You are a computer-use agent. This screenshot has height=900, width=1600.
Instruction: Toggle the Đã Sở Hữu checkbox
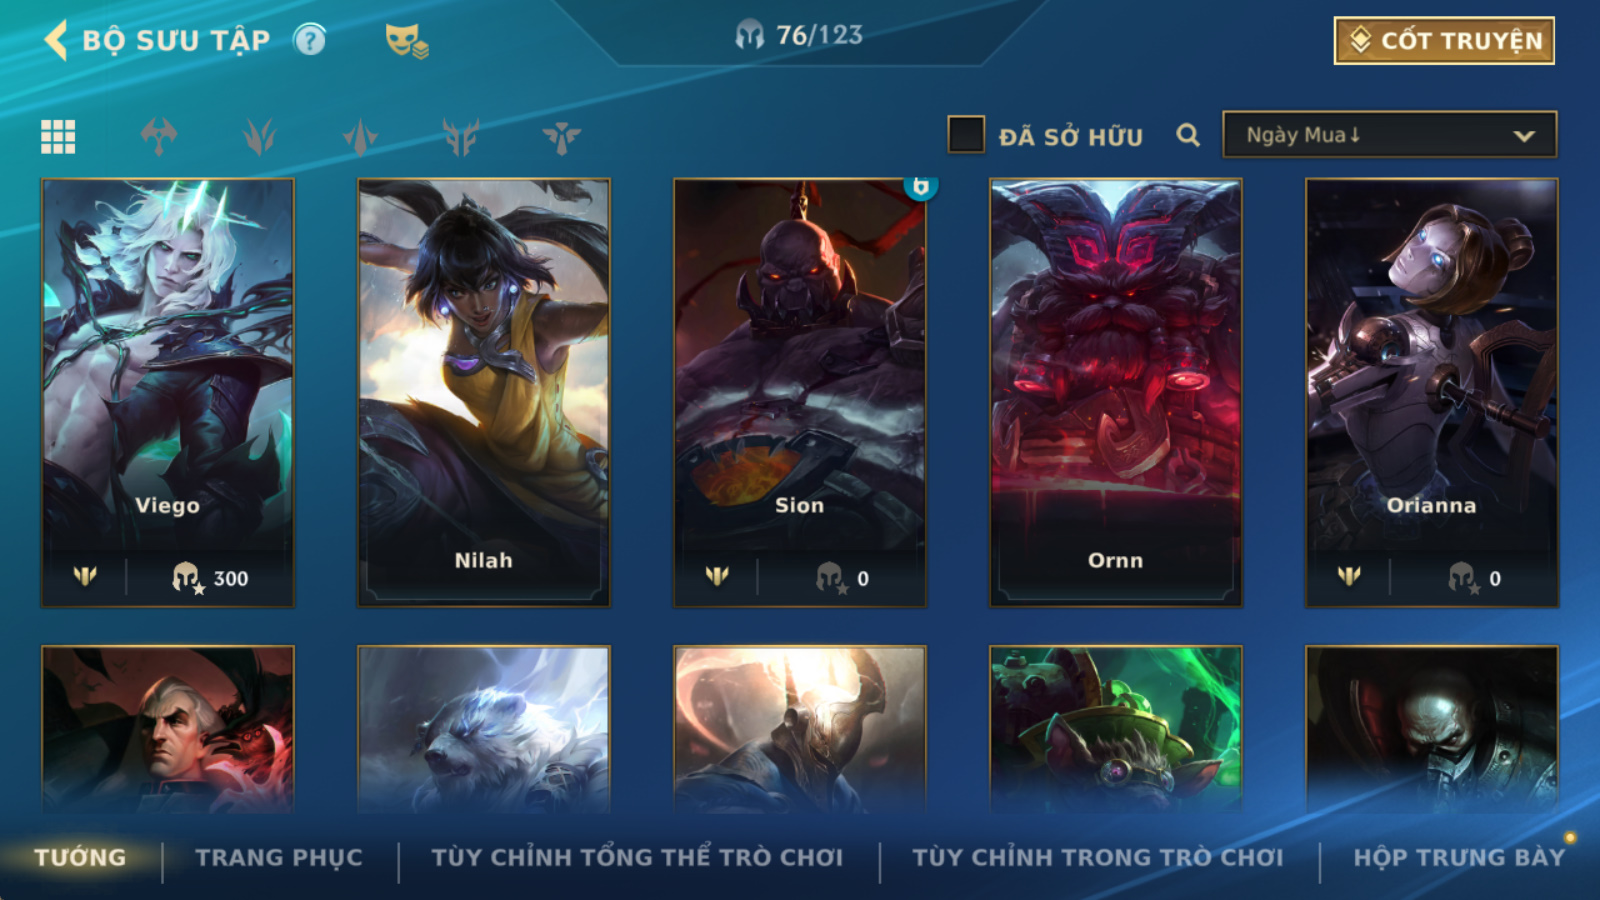pos(966,134)
